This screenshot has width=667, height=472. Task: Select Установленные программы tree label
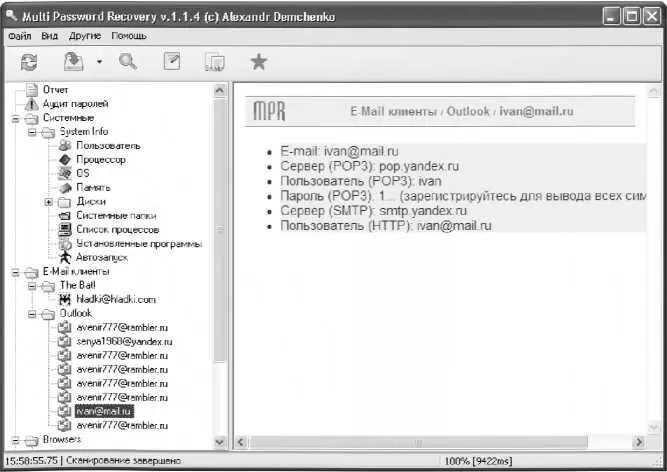[139, 244]
